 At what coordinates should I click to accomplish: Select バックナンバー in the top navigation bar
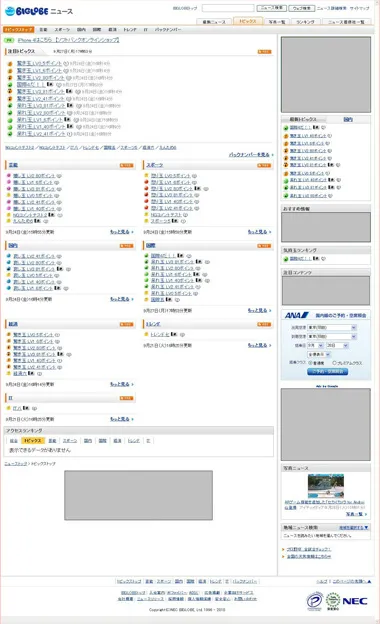pos(168,30)
